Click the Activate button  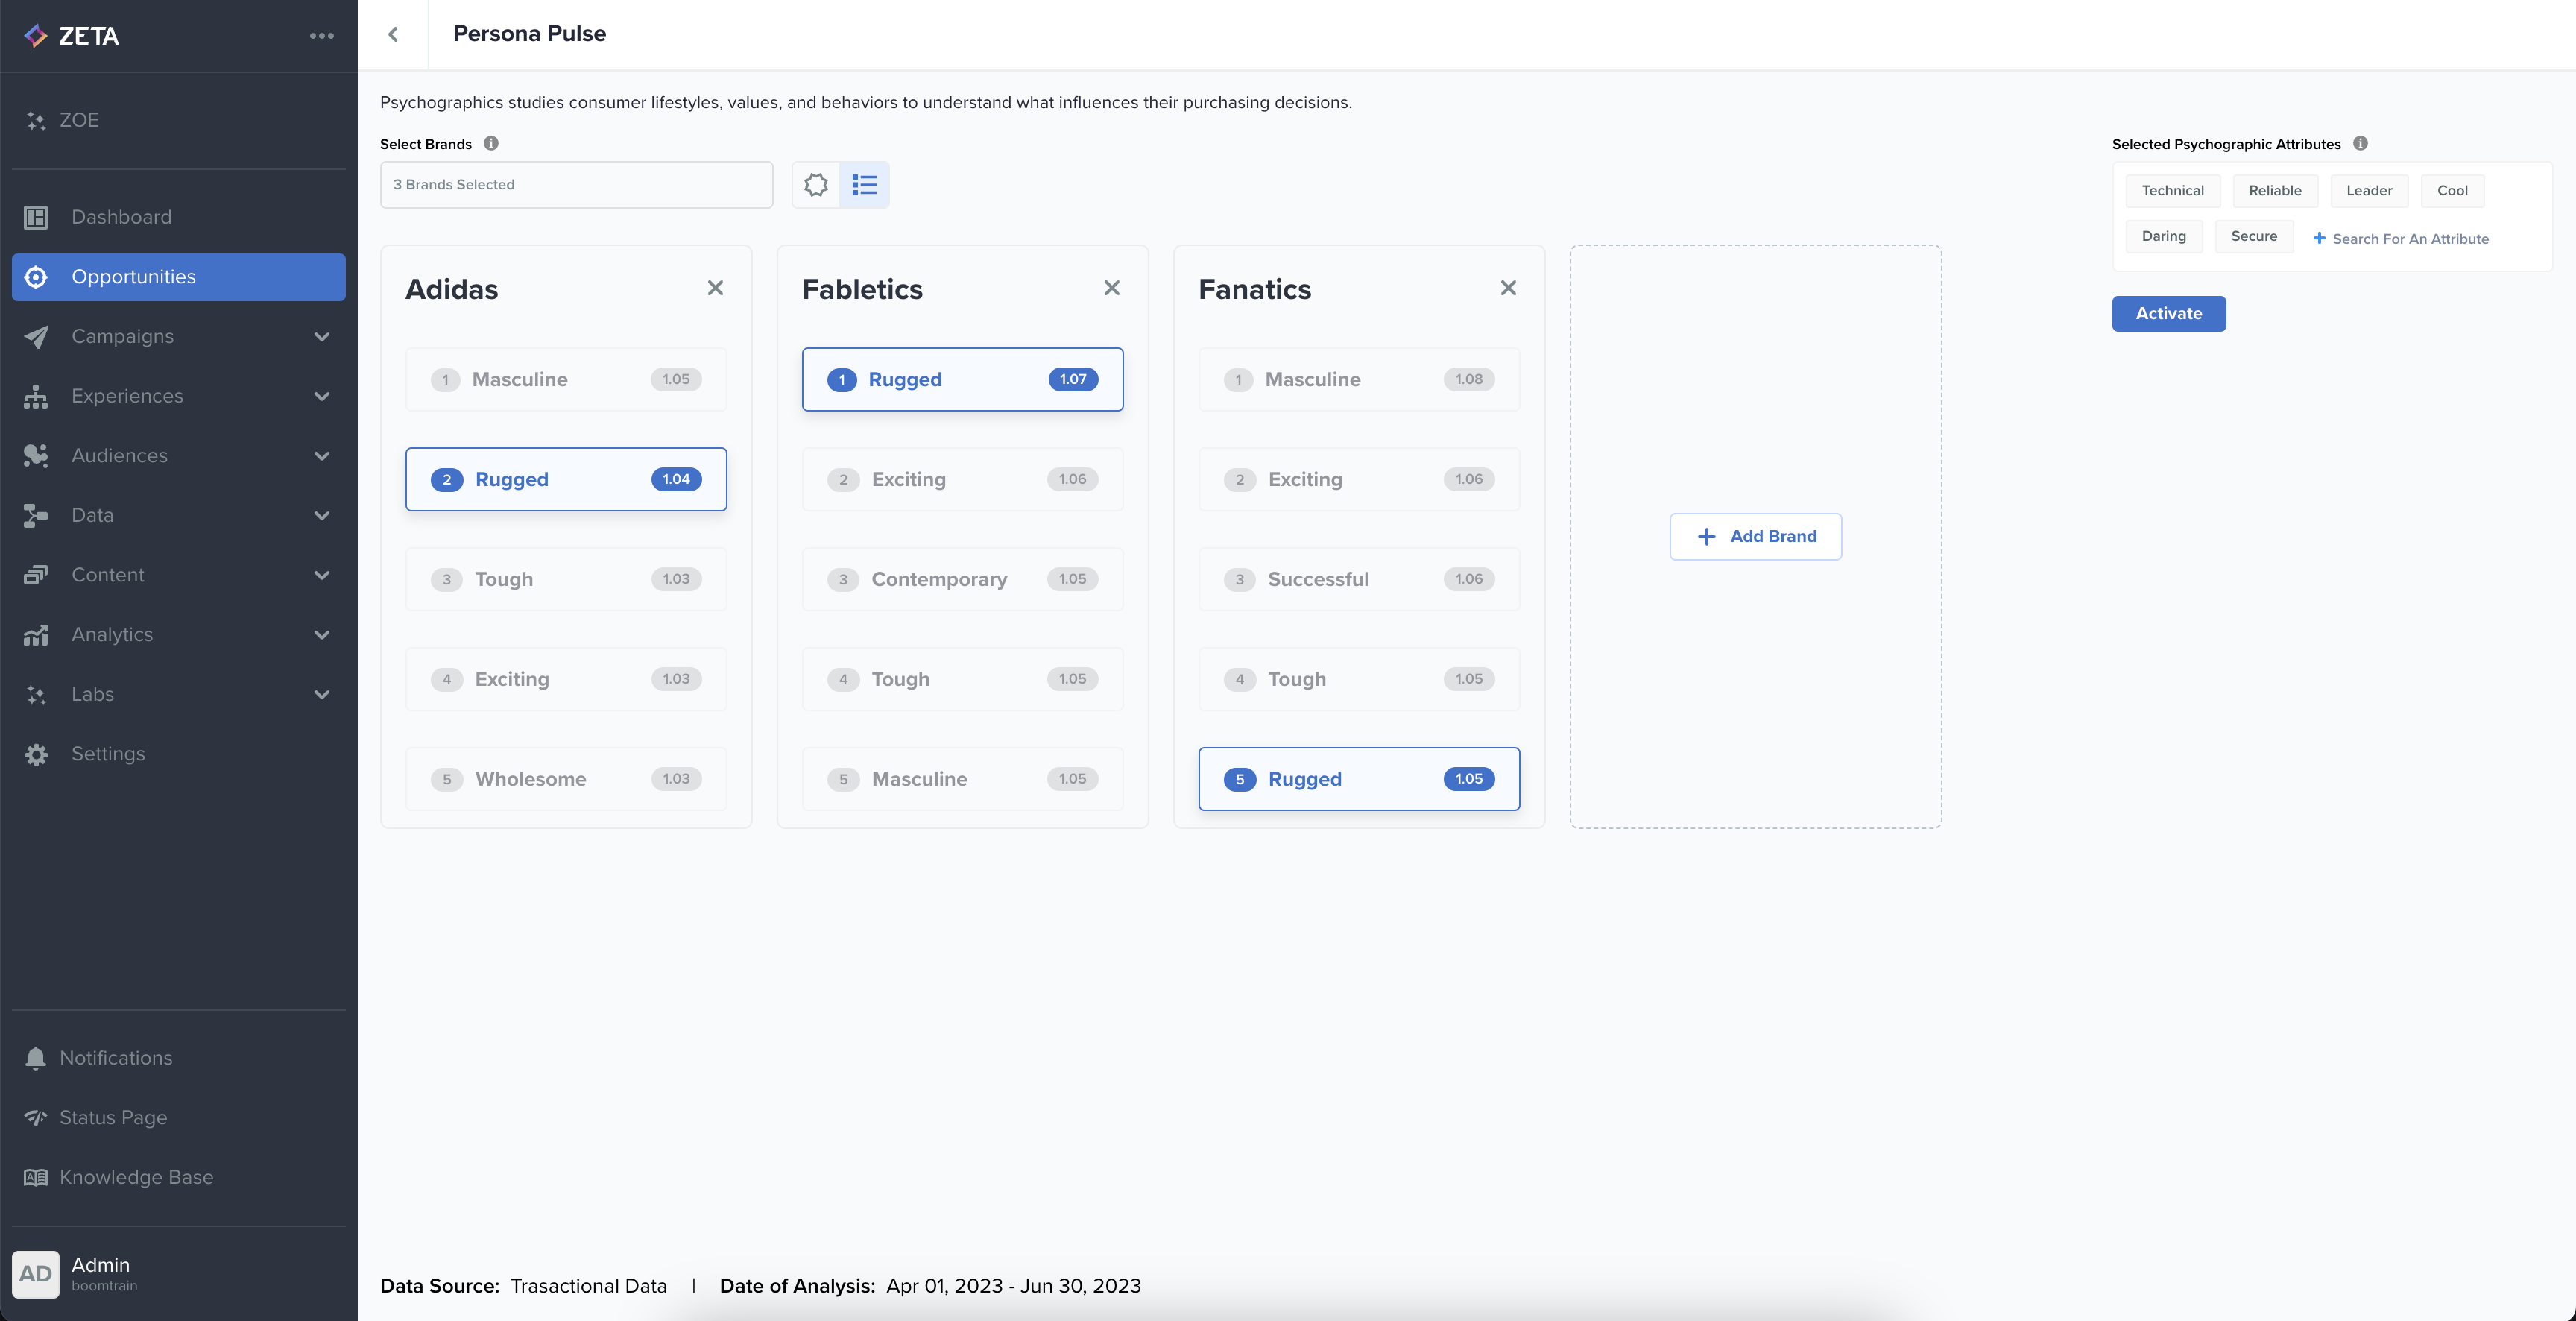(2168, 313)
